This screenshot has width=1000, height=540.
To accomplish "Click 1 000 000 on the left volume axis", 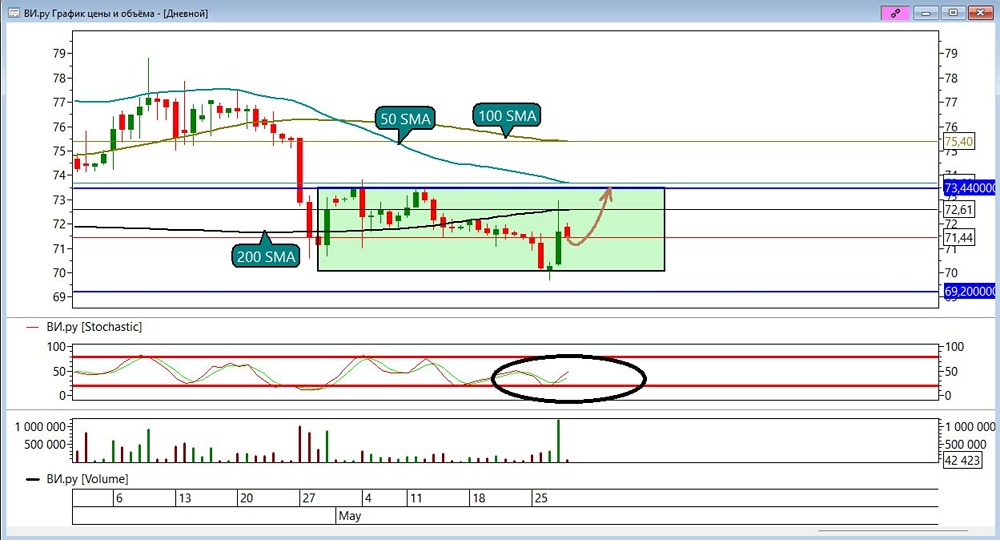I will point(40,427).
